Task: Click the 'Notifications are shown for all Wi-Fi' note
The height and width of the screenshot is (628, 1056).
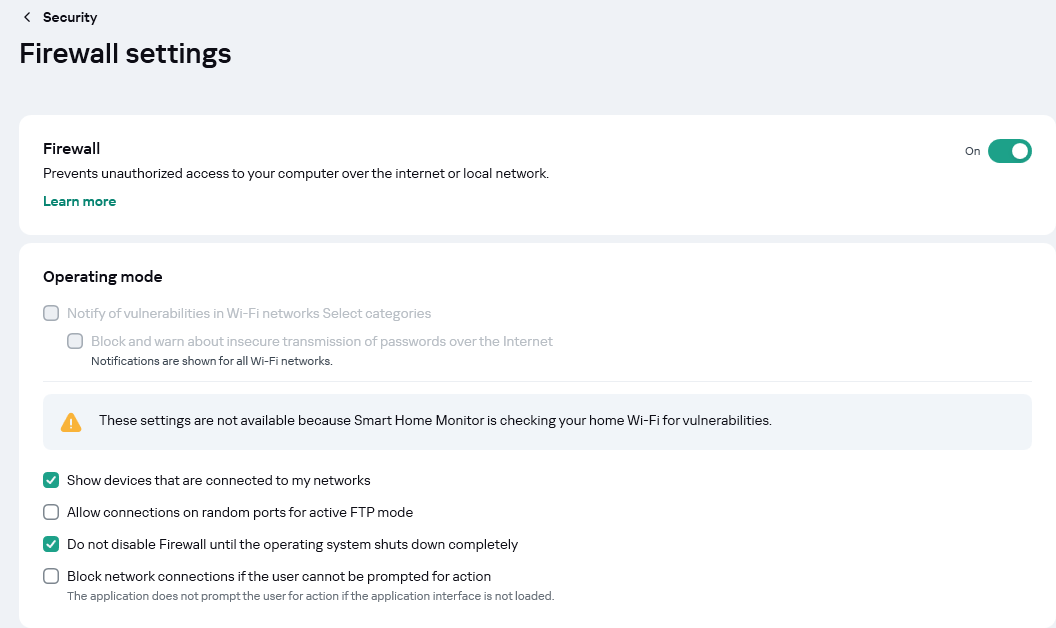Action: [211, 361]
